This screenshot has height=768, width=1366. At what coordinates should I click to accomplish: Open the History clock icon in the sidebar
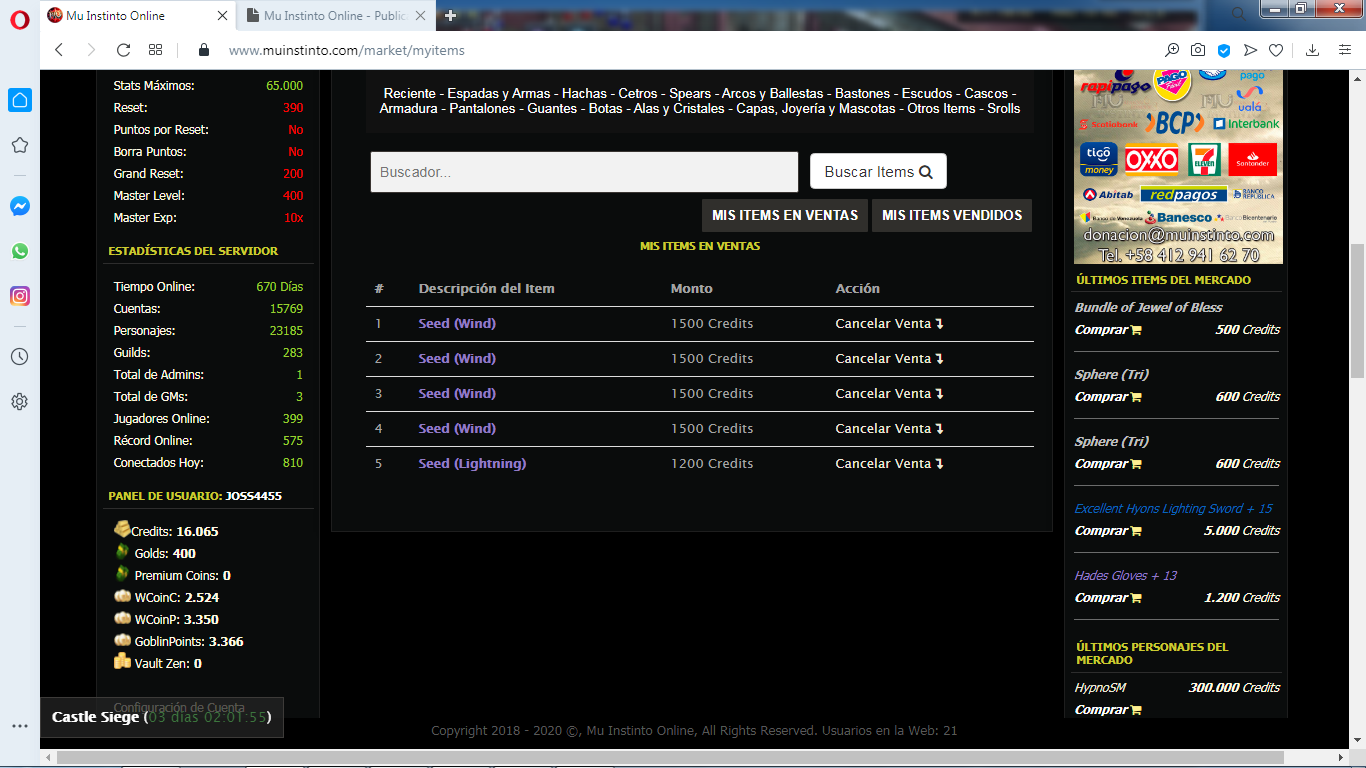click(20, 357)
